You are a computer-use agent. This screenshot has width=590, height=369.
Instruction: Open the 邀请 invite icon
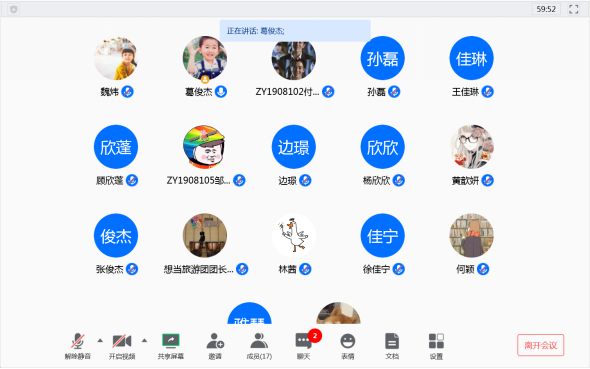pos(215,346)
